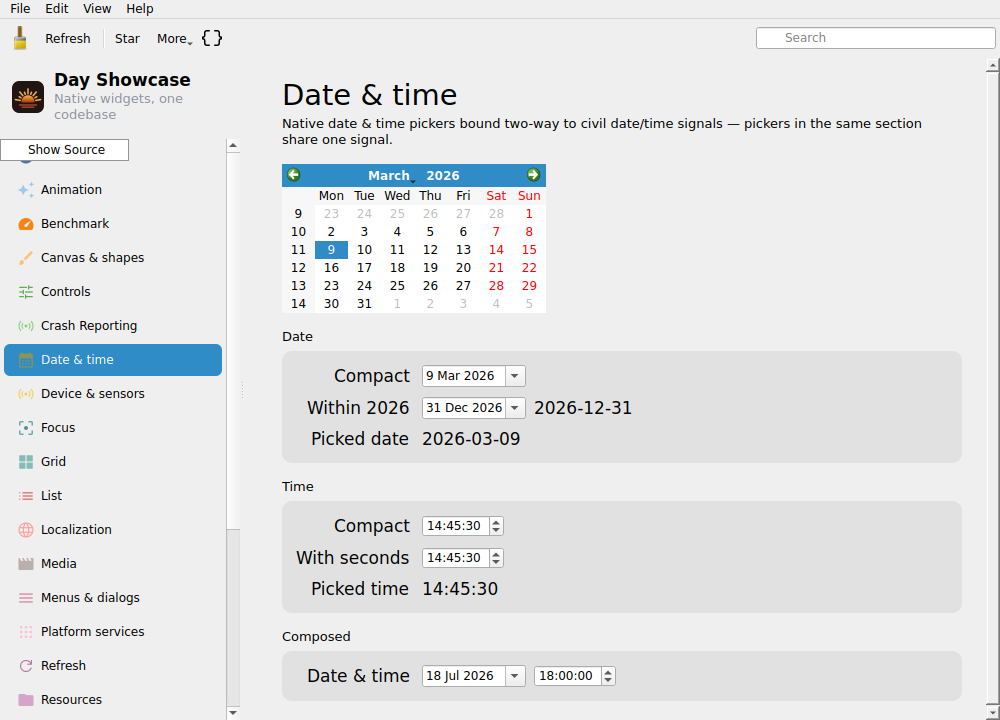The width and height of the screenshot is (1000, 720).
Task: Open the View menu
Action: pyautogui.click(x=97, y=9)
